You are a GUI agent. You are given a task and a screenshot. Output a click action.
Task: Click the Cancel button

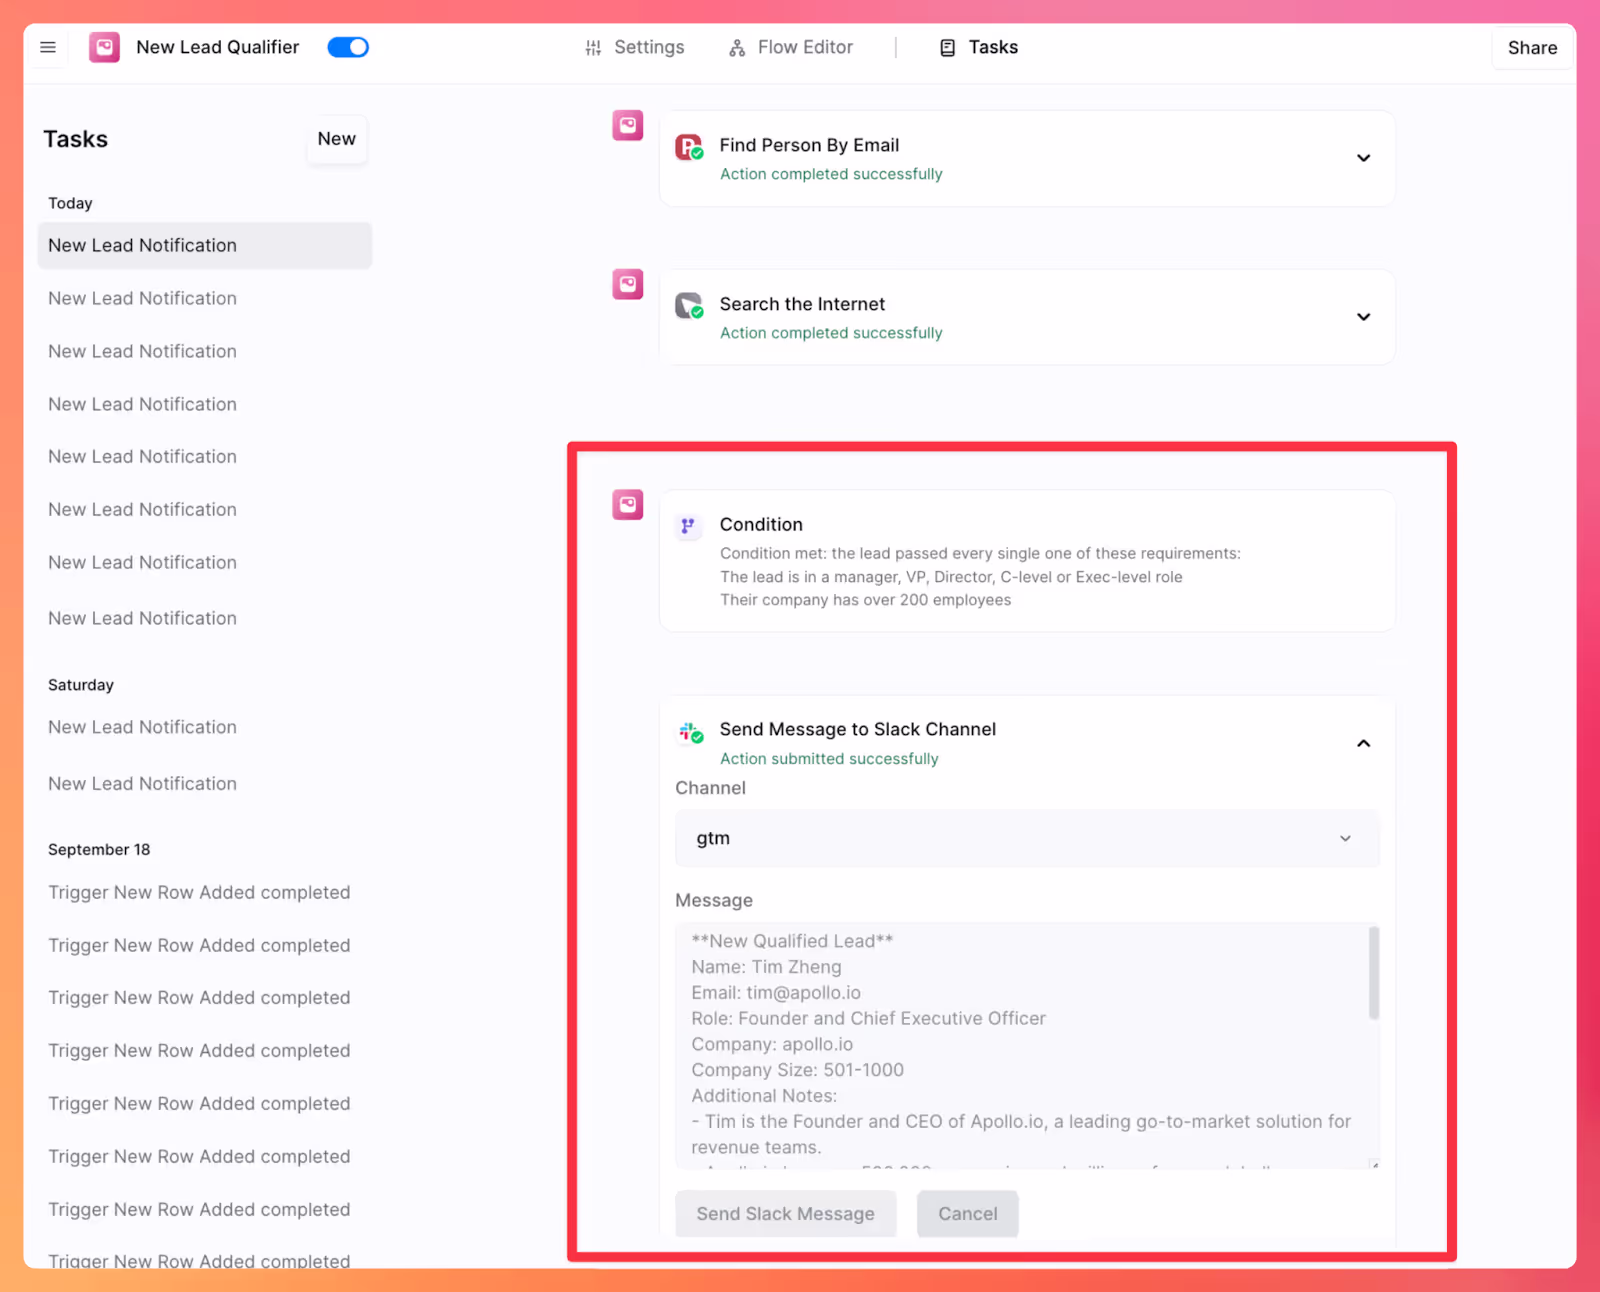tap(968, 1213)
